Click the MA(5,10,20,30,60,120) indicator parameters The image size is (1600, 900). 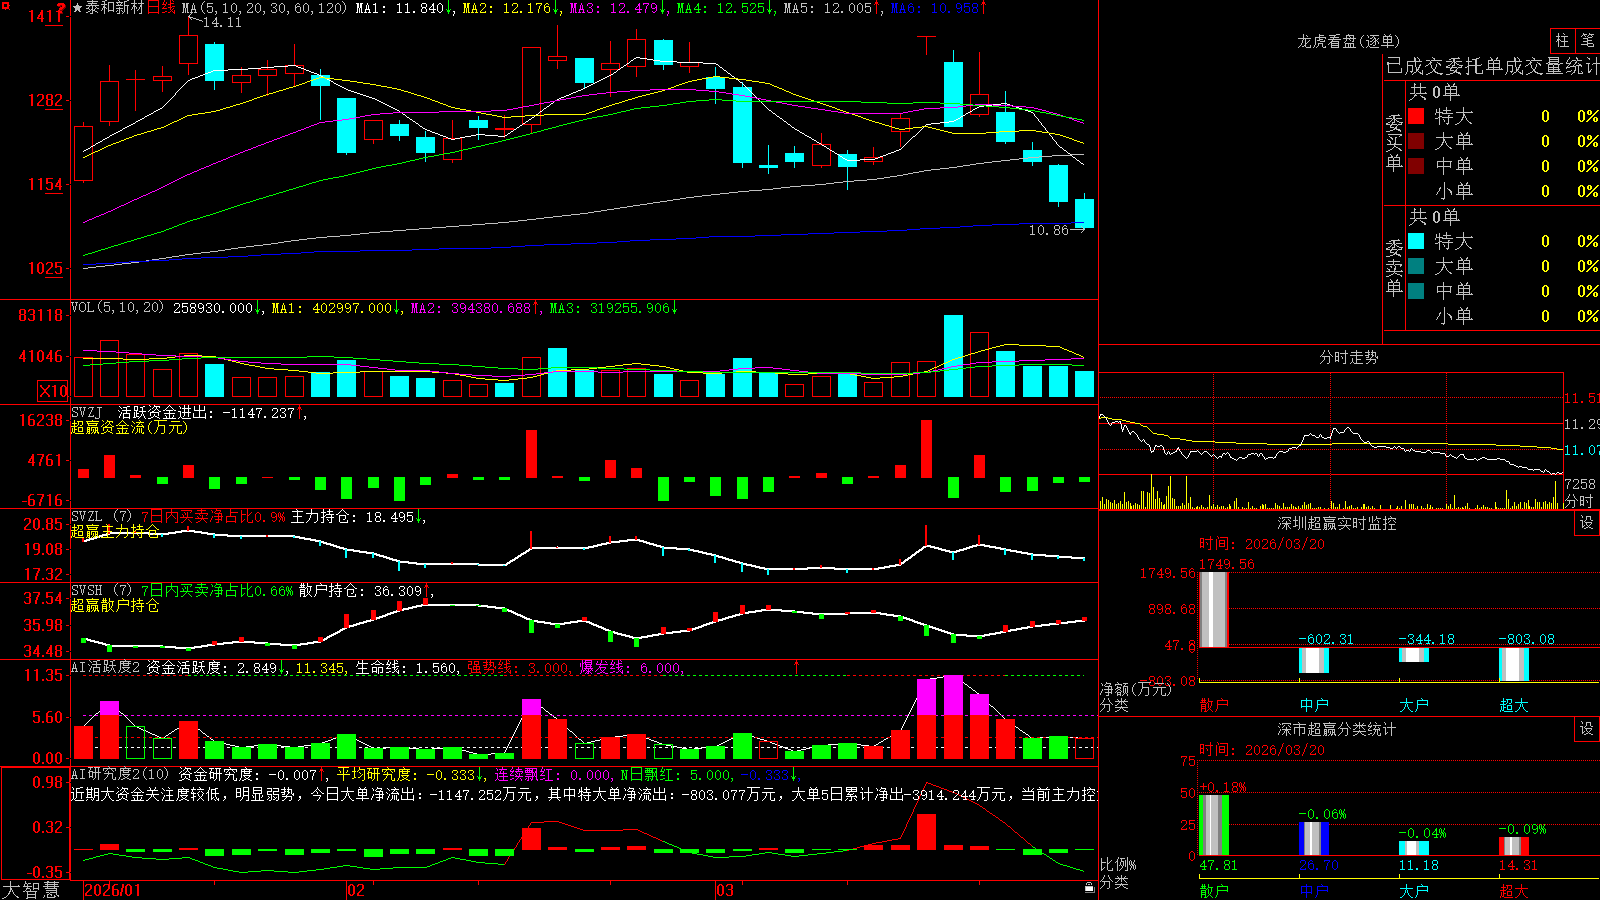(x=265, y=8)
